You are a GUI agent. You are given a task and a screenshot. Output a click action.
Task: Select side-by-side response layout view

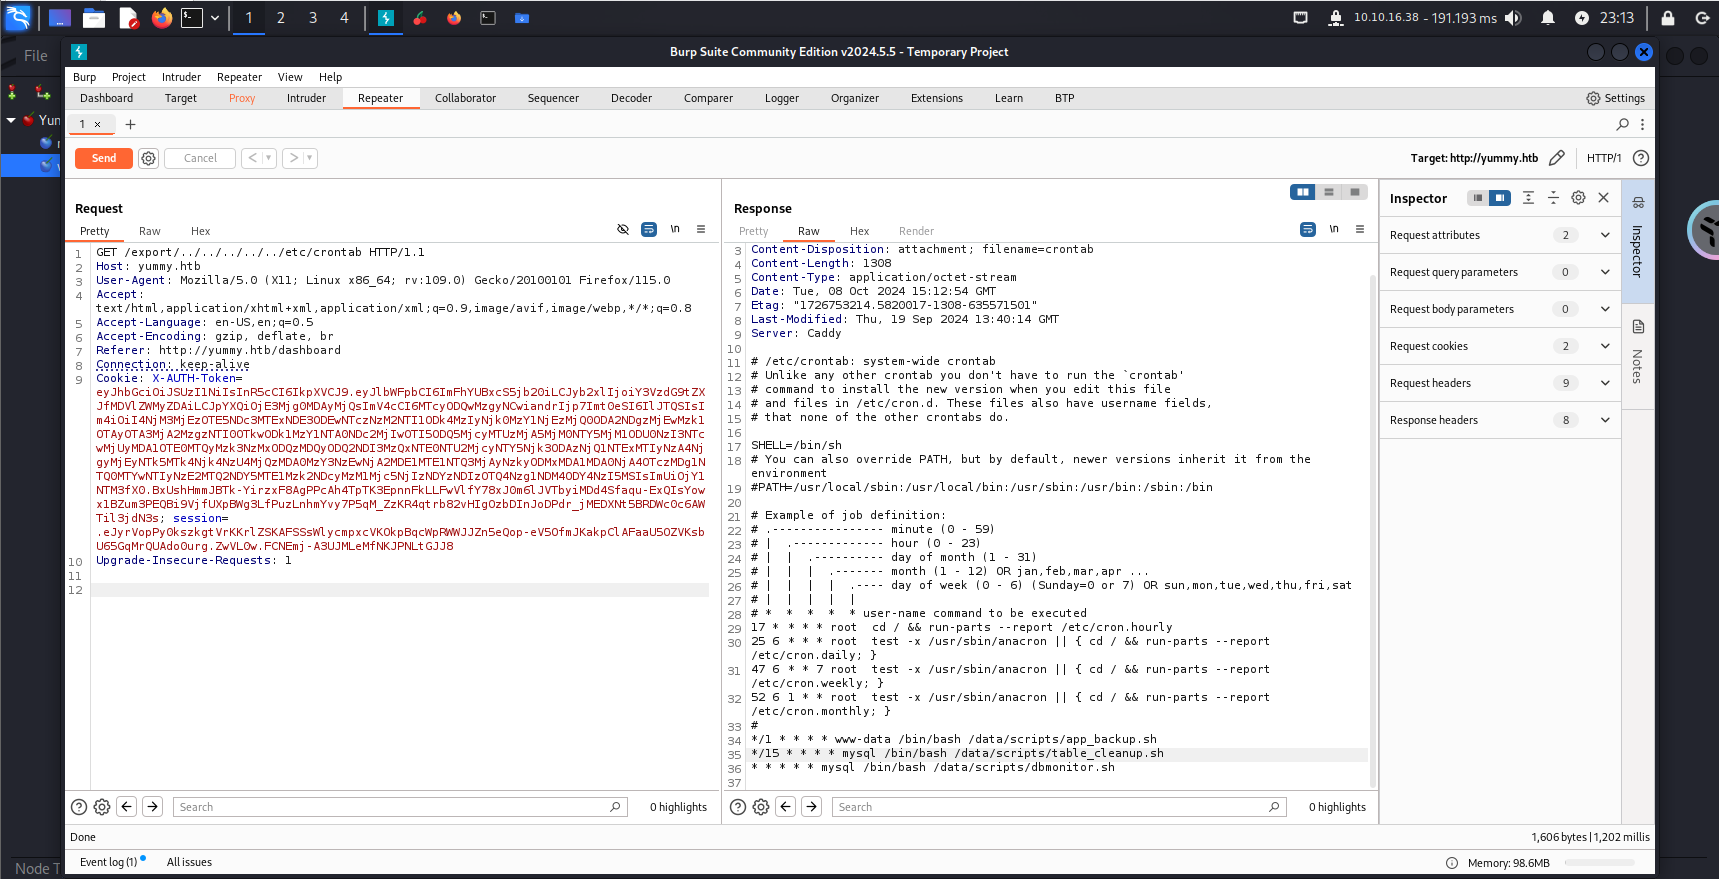tap(1302, 192)
